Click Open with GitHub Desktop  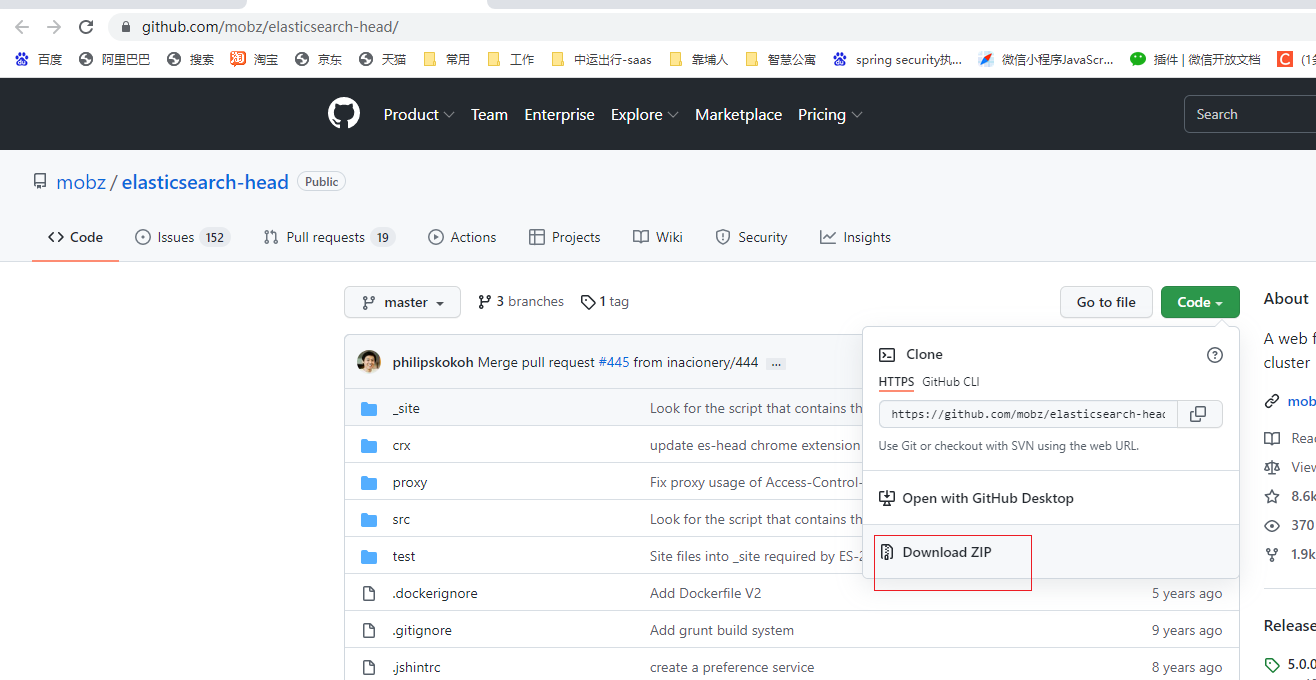point(976,498)
